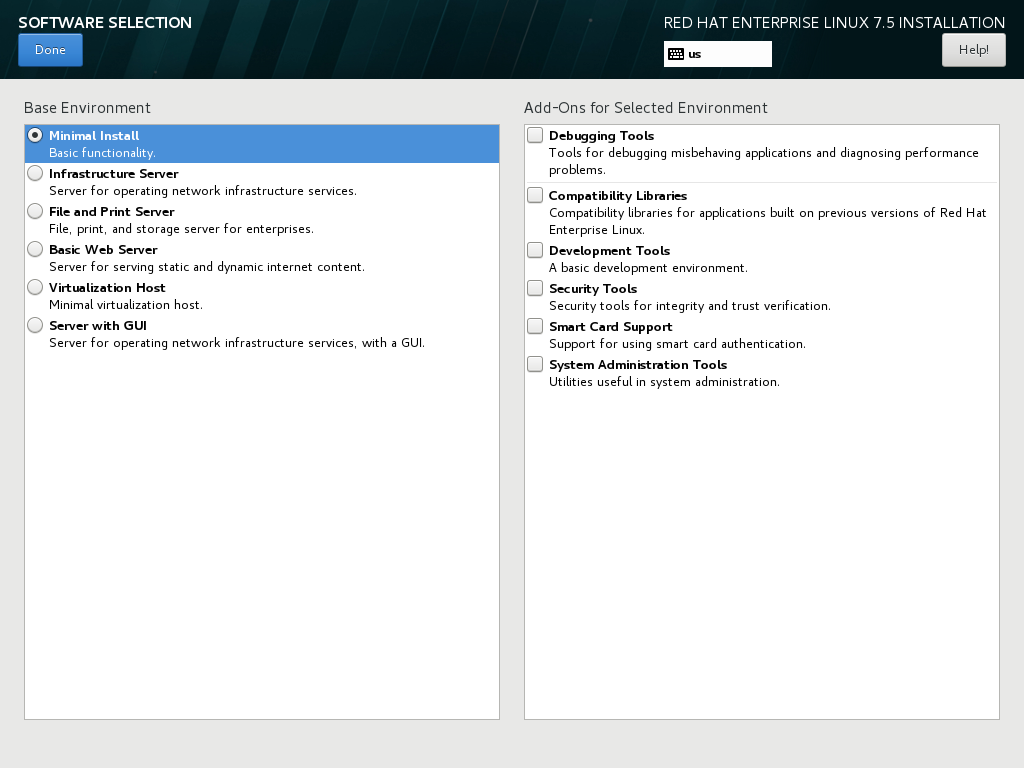Click the RED HAT ENTERPRISE LINUX 7.5 INSTALLATION title
The image size is (1024, 768).
pos(833,22)
